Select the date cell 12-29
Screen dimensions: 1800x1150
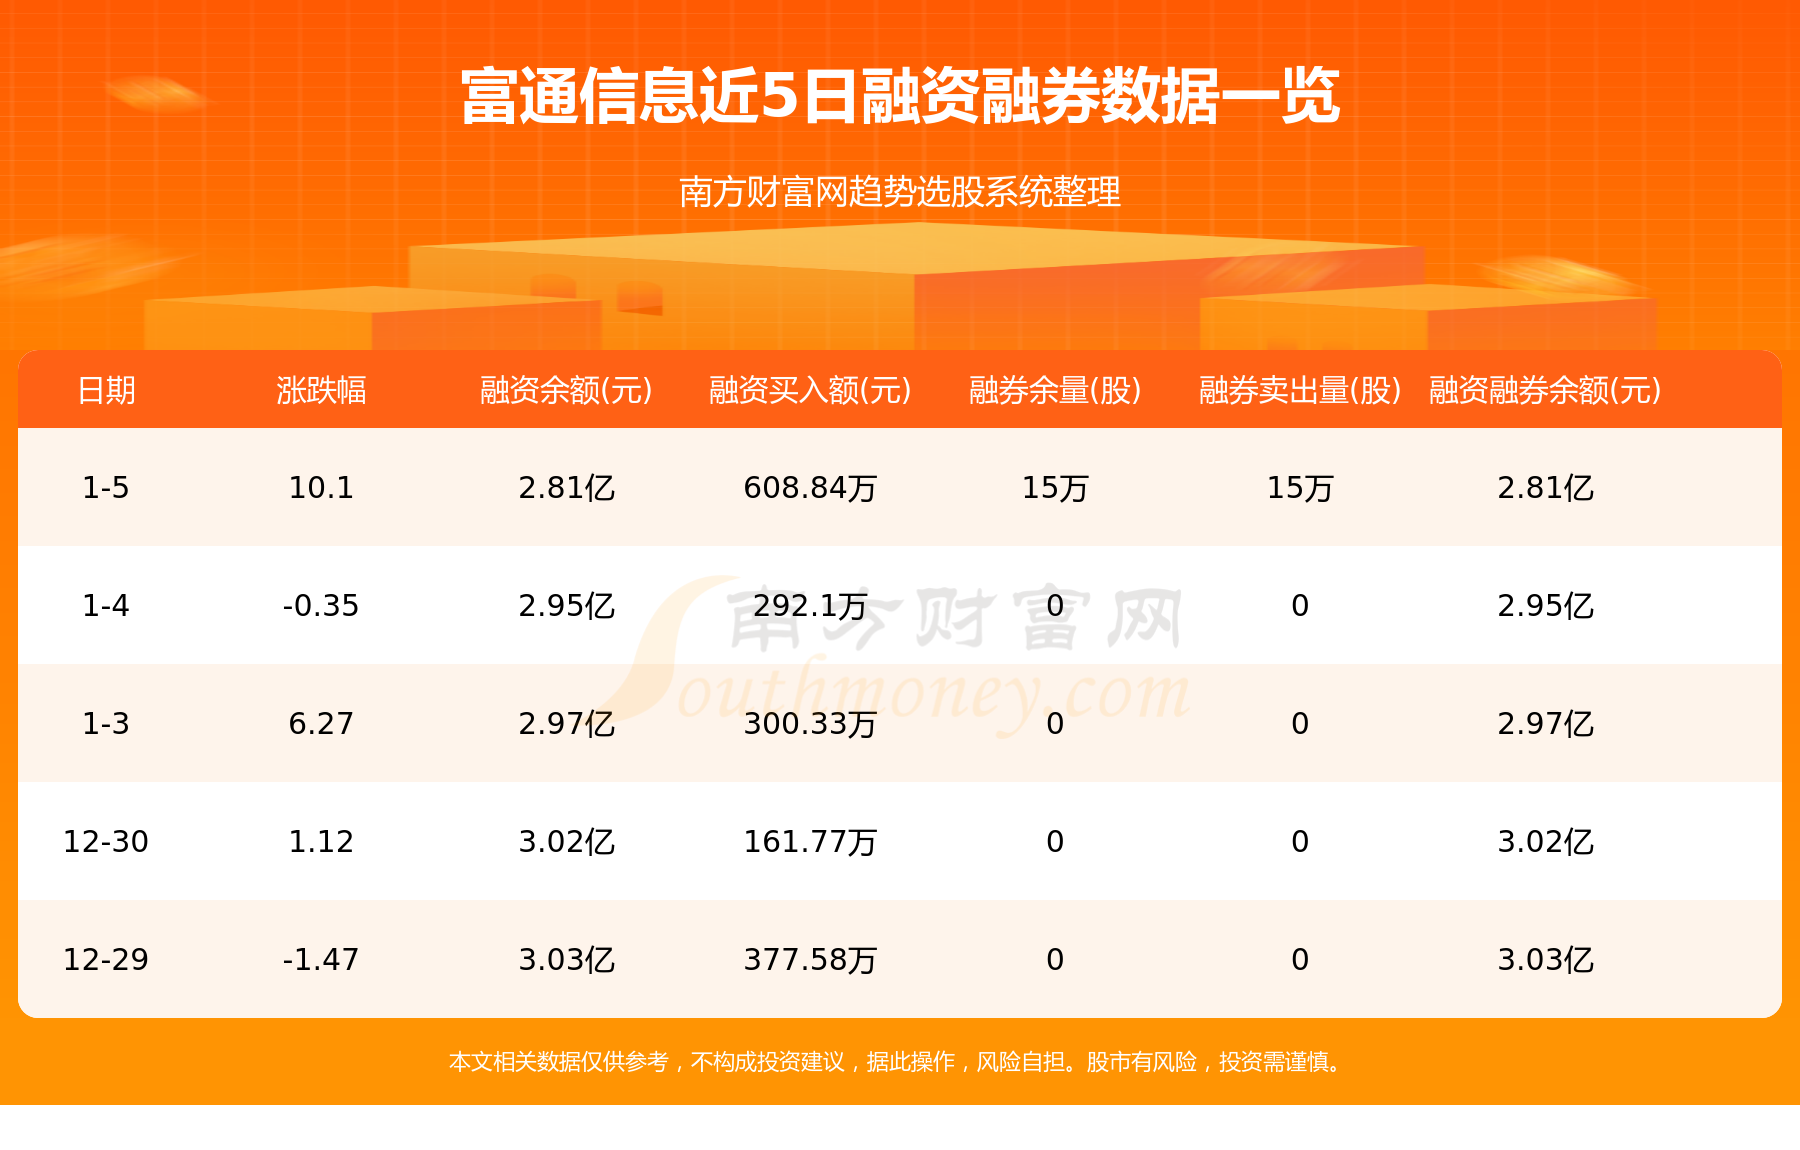point(106,960)
